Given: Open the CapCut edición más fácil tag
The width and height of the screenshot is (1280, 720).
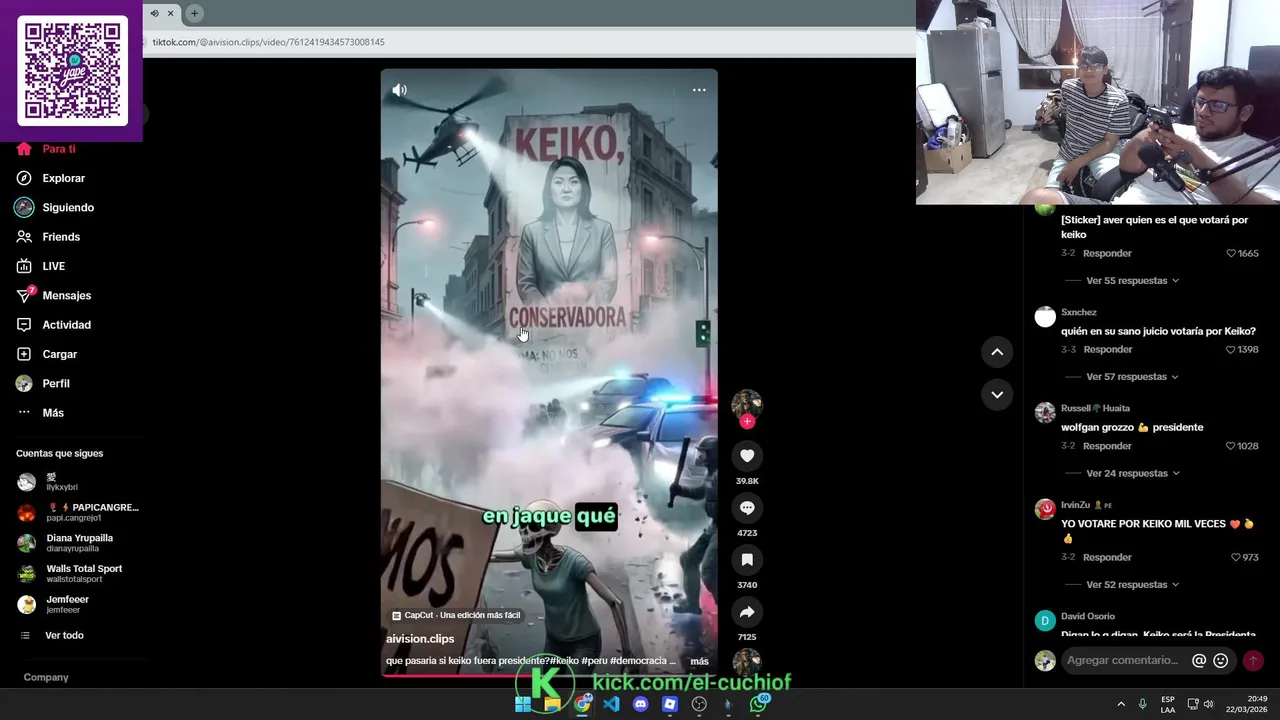Looking at the screenshot, I should [x=456, y=615].
